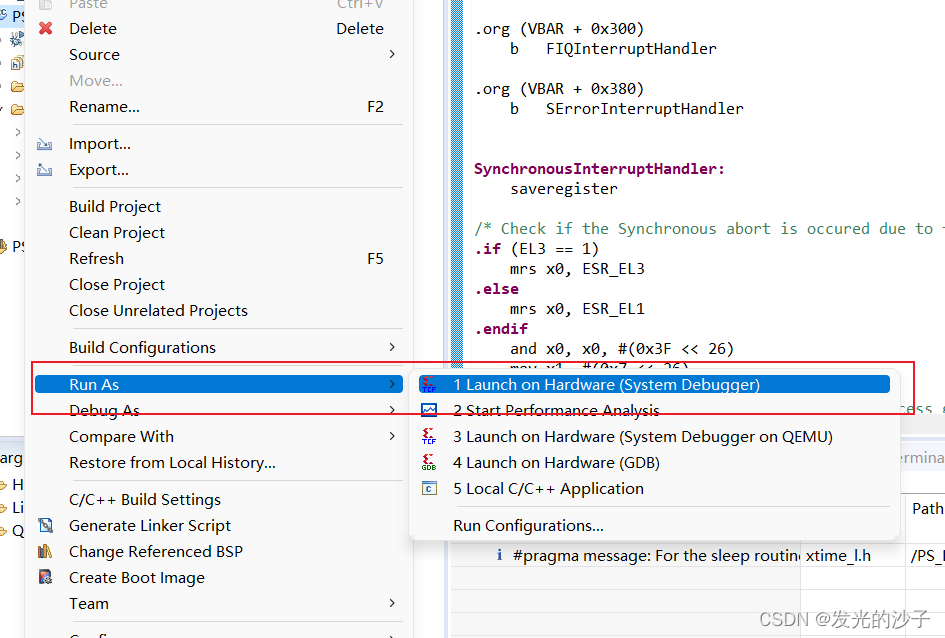Click the '.endif' directive line
Screen dimensions: 945x638
[x=501, y=329]
